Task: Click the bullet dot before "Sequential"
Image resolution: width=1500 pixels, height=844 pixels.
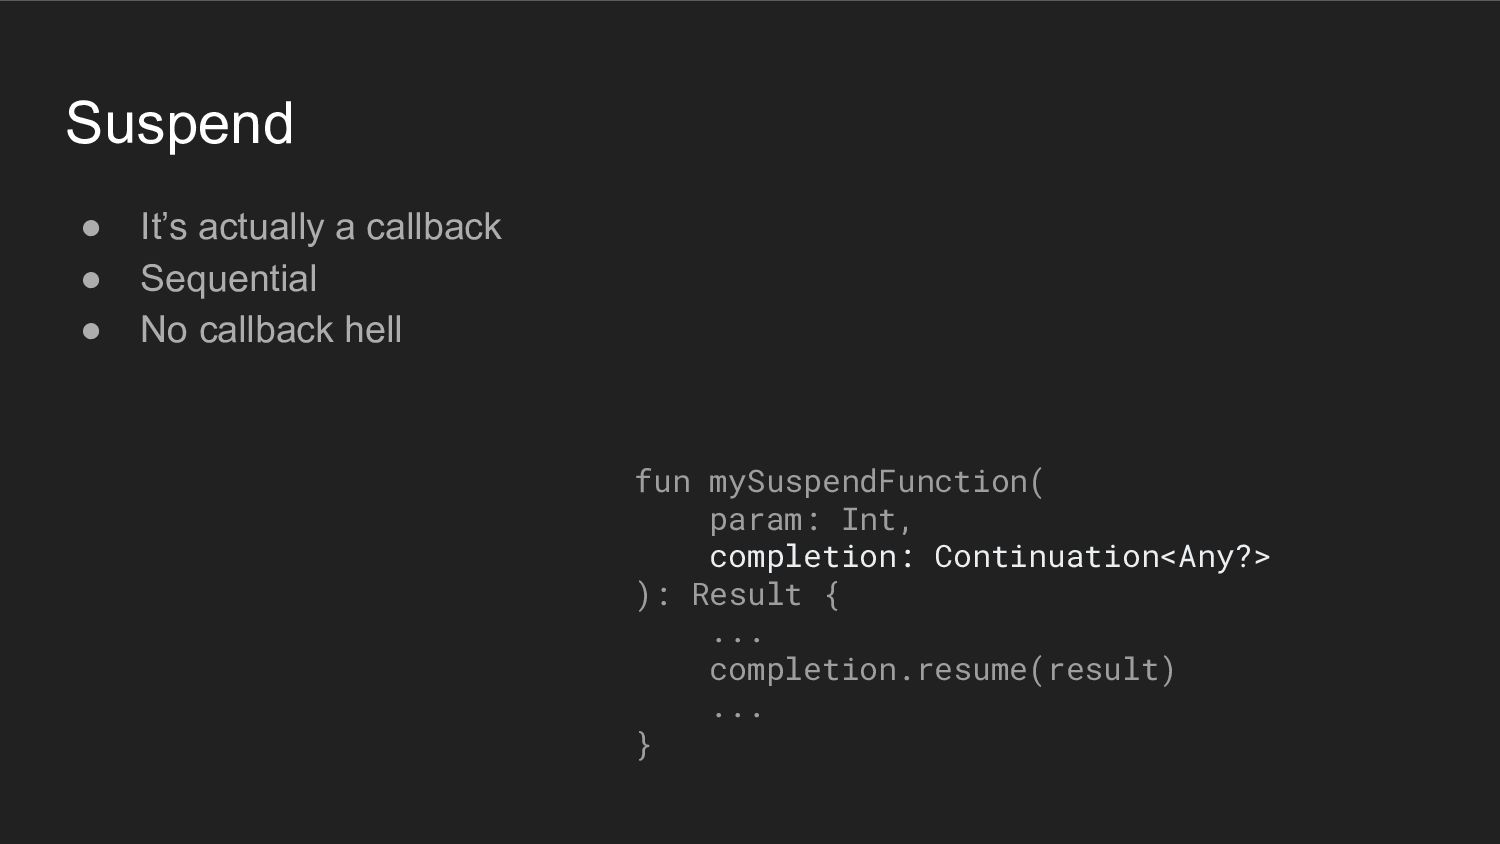Action: pos(91,280)
